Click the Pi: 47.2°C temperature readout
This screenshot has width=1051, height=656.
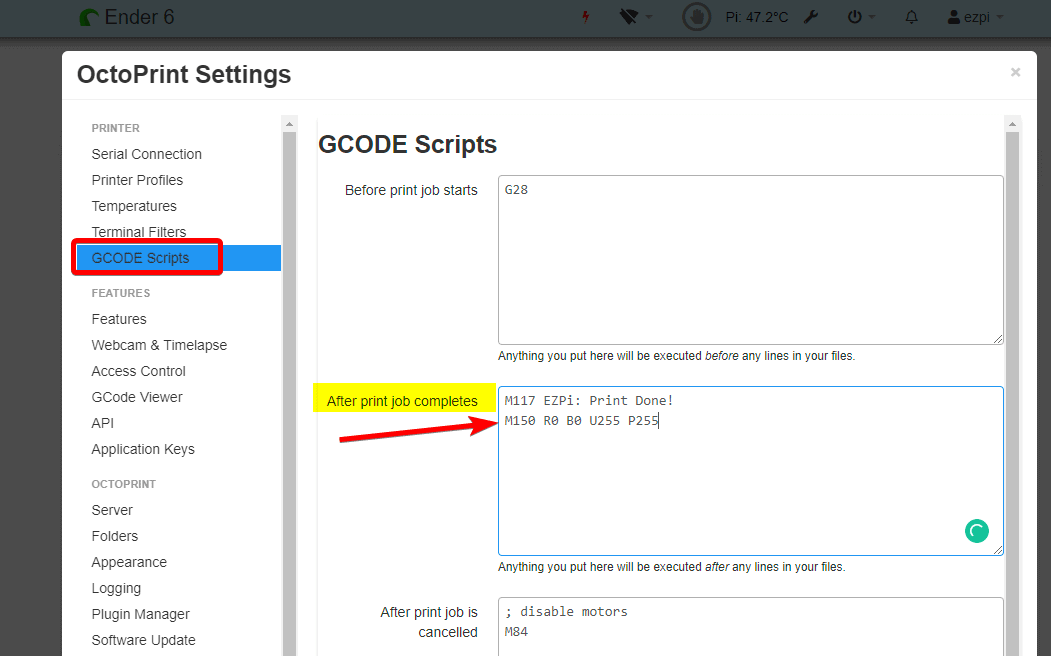(x=757, y=17)
